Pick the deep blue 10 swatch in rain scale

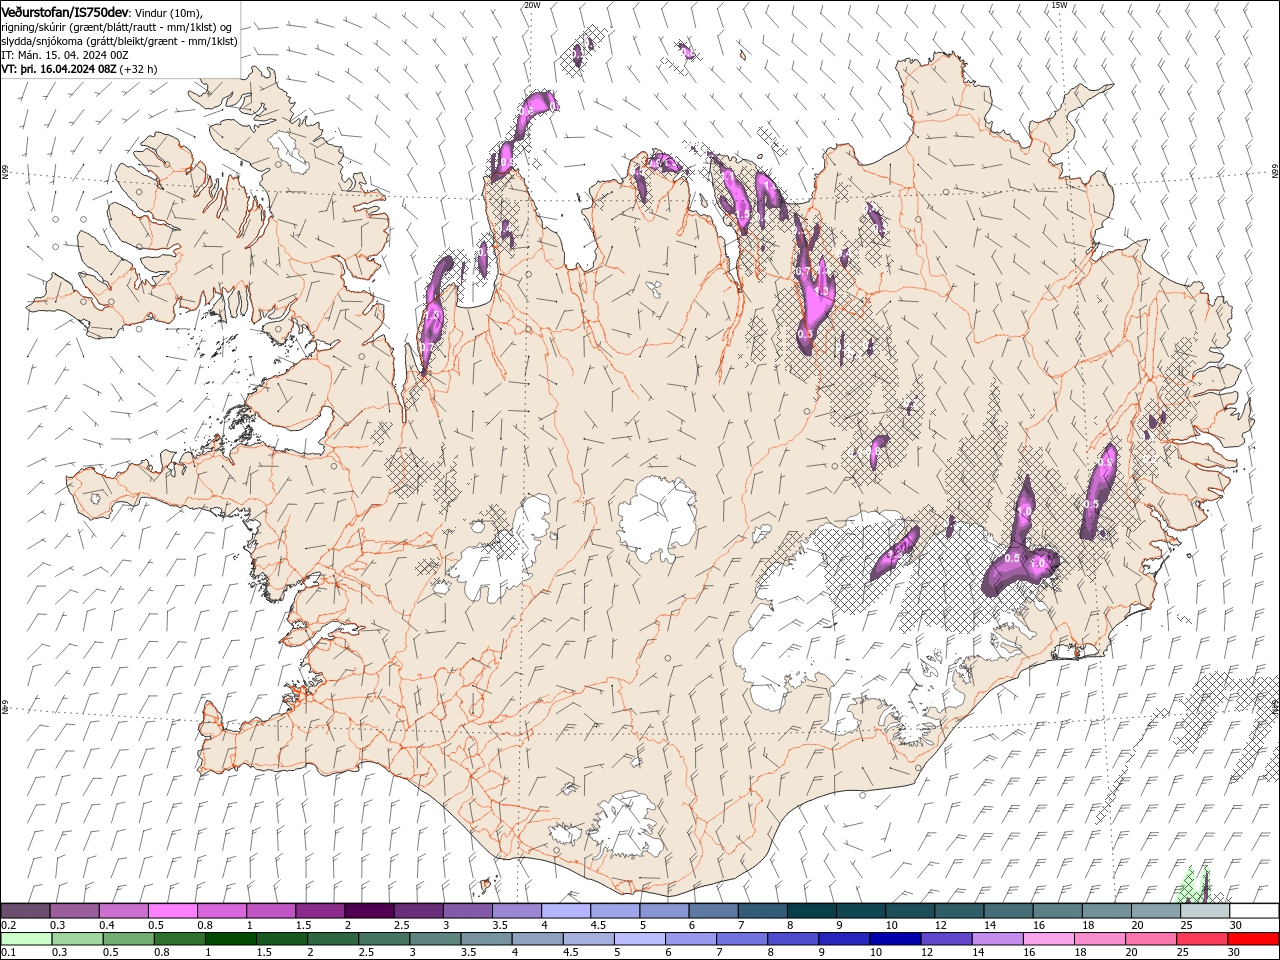point(895,939)
